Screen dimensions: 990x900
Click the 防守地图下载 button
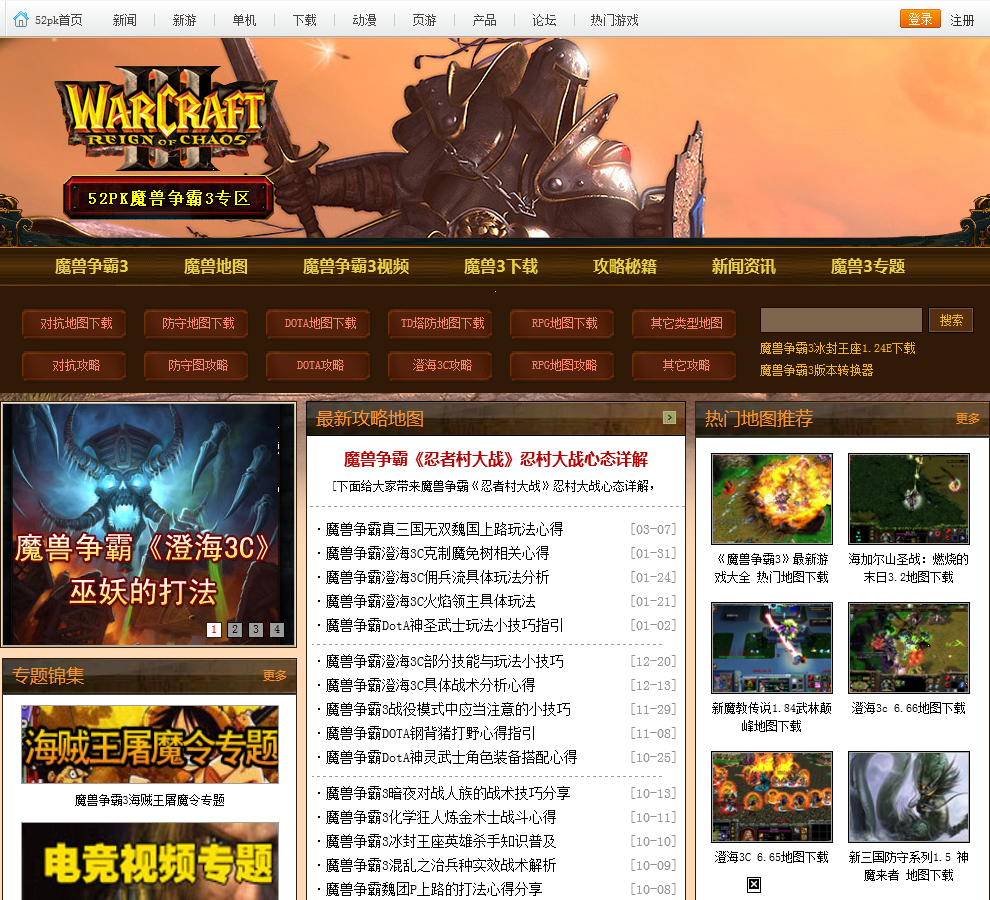pos(198,323)
